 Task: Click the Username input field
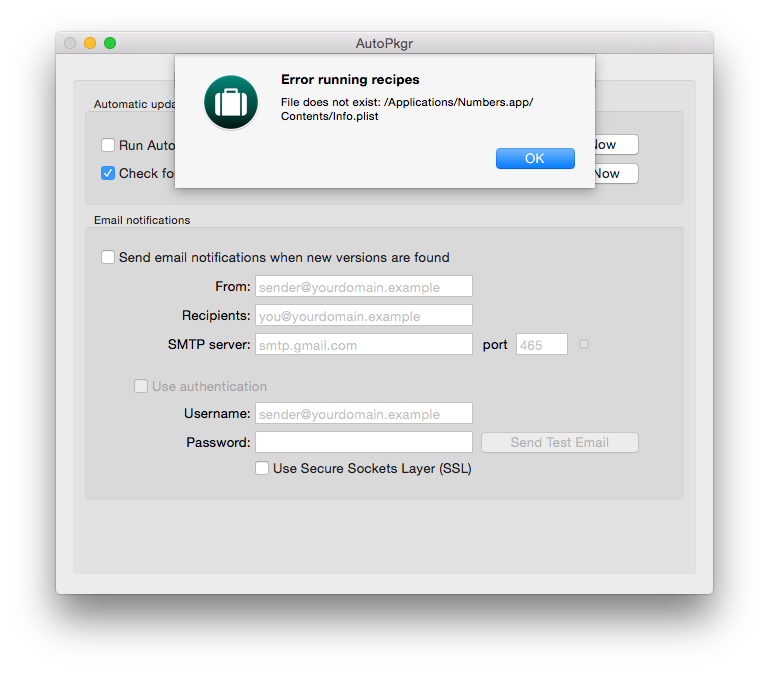(363, 414)
